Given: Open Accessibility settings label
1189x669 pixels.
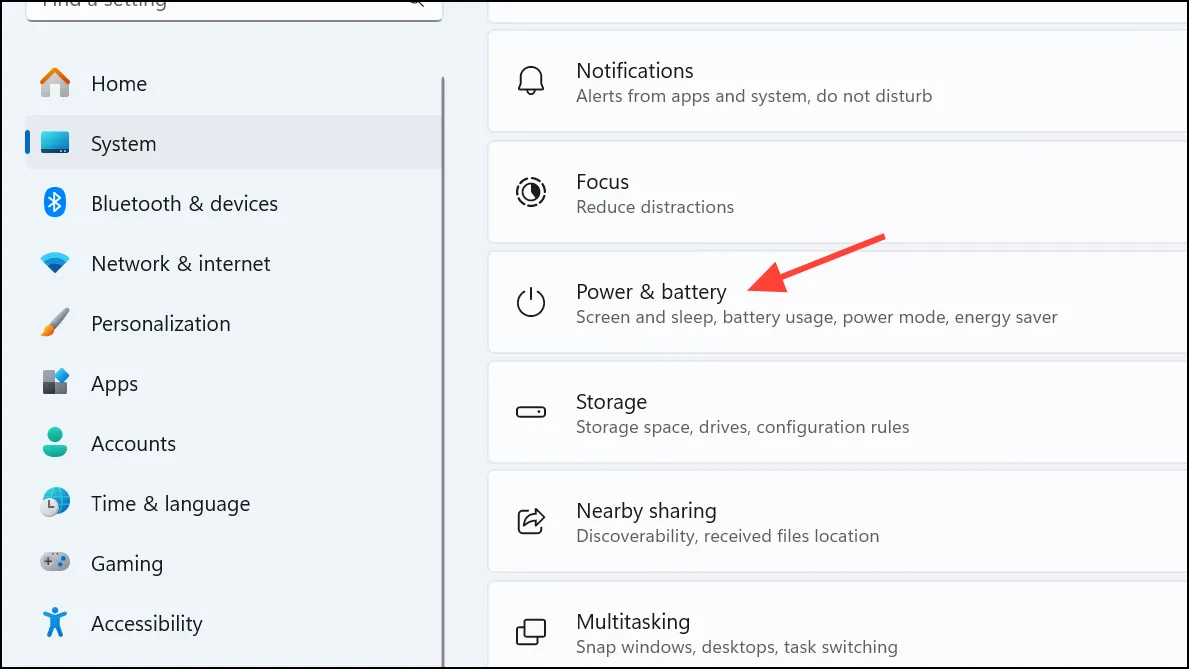Looking at the screenshot, I should click(147, 623).
